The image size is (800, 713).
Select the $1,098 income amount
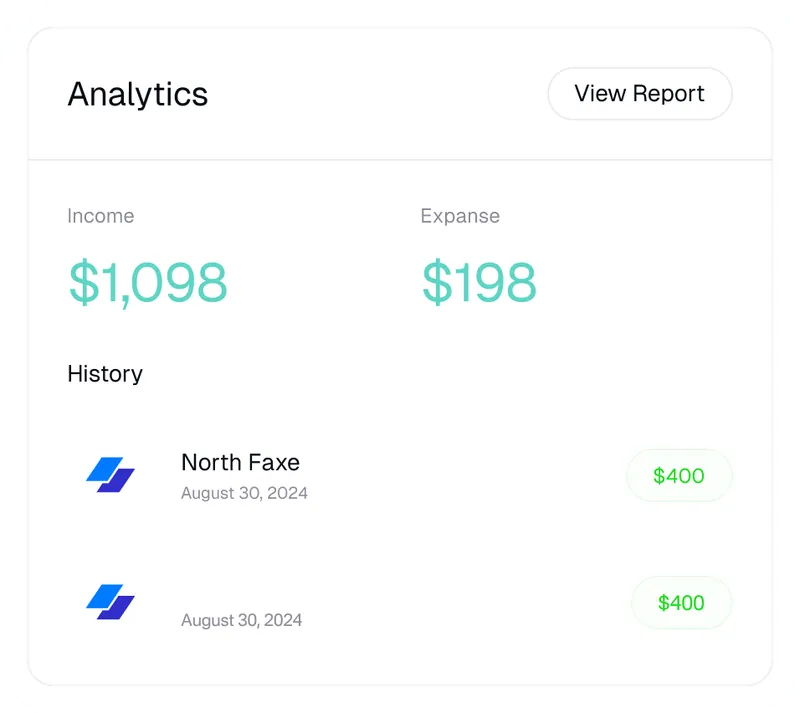click(x=148, y=282)
